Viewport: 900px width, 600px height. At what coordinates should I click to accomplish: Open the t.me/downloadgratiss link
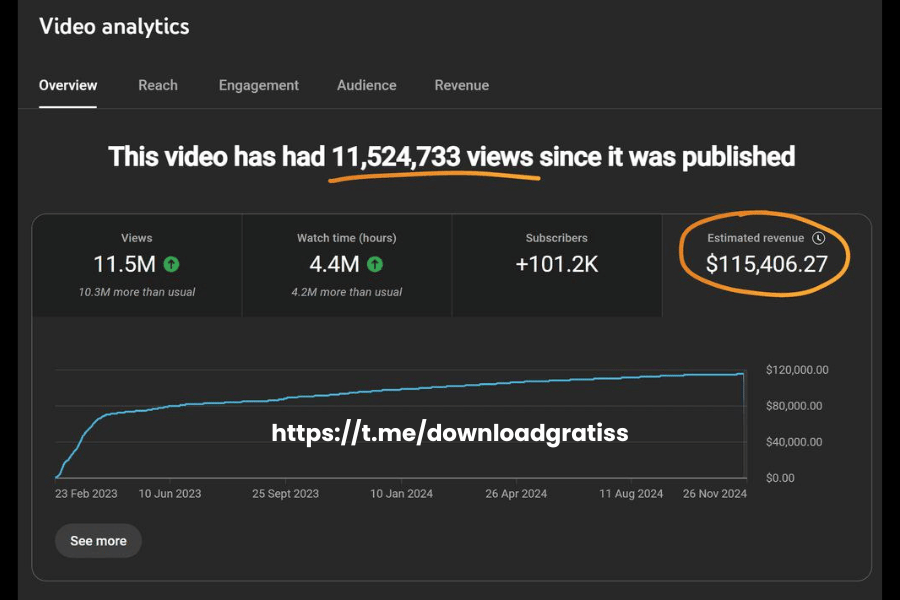pyautogui.click(x=450, y=432)
